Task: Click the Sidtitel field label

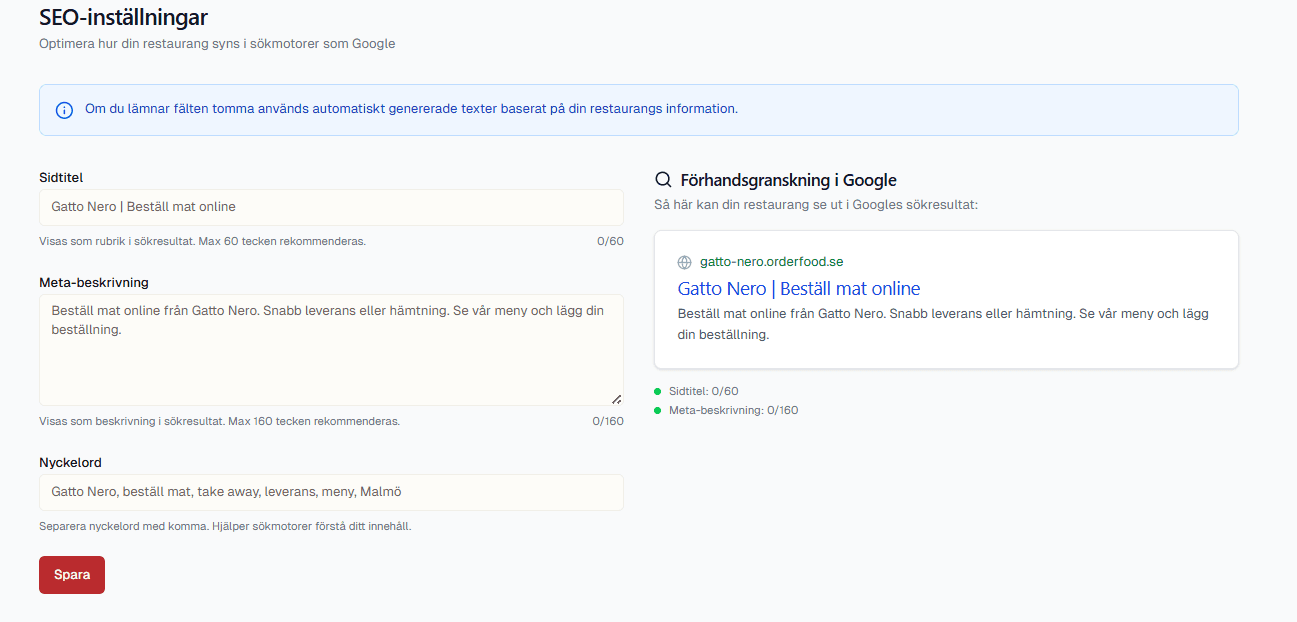Action: pos(63,177)
